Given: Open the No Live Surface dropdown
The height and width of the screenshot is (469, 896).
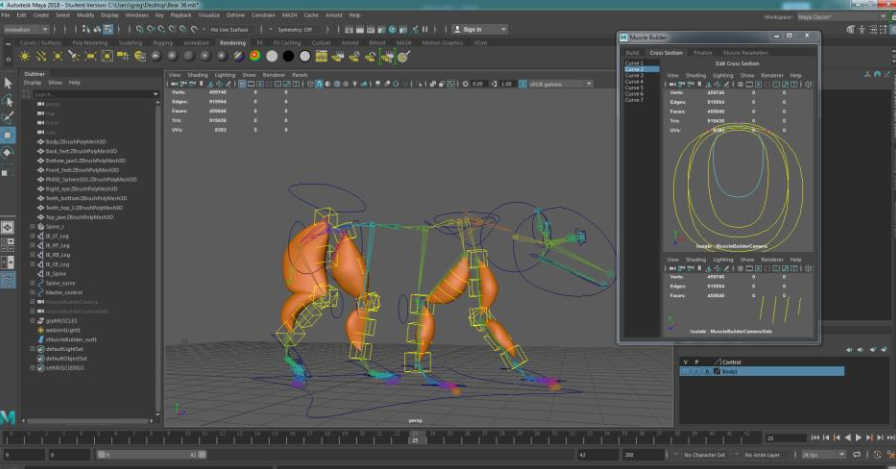Looking at the screenshot, I should (231, 29).
